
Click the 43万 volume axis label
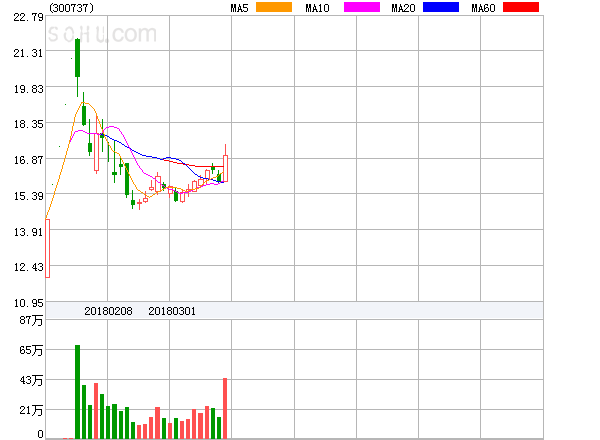click(x=31, y=380)
